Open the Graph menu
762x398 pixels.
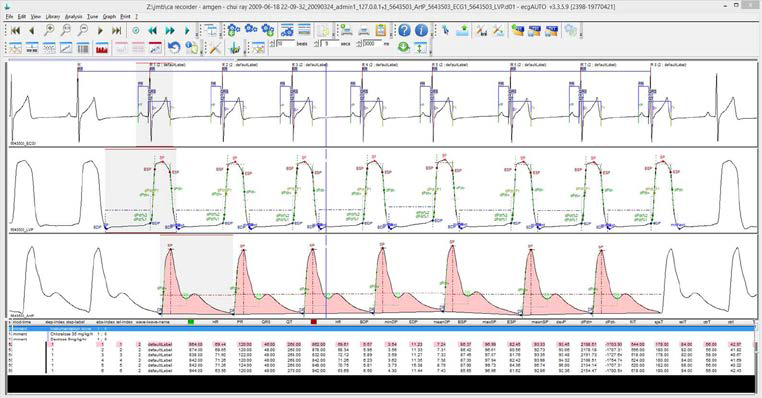pyautogui.click(x=109, y=17)
